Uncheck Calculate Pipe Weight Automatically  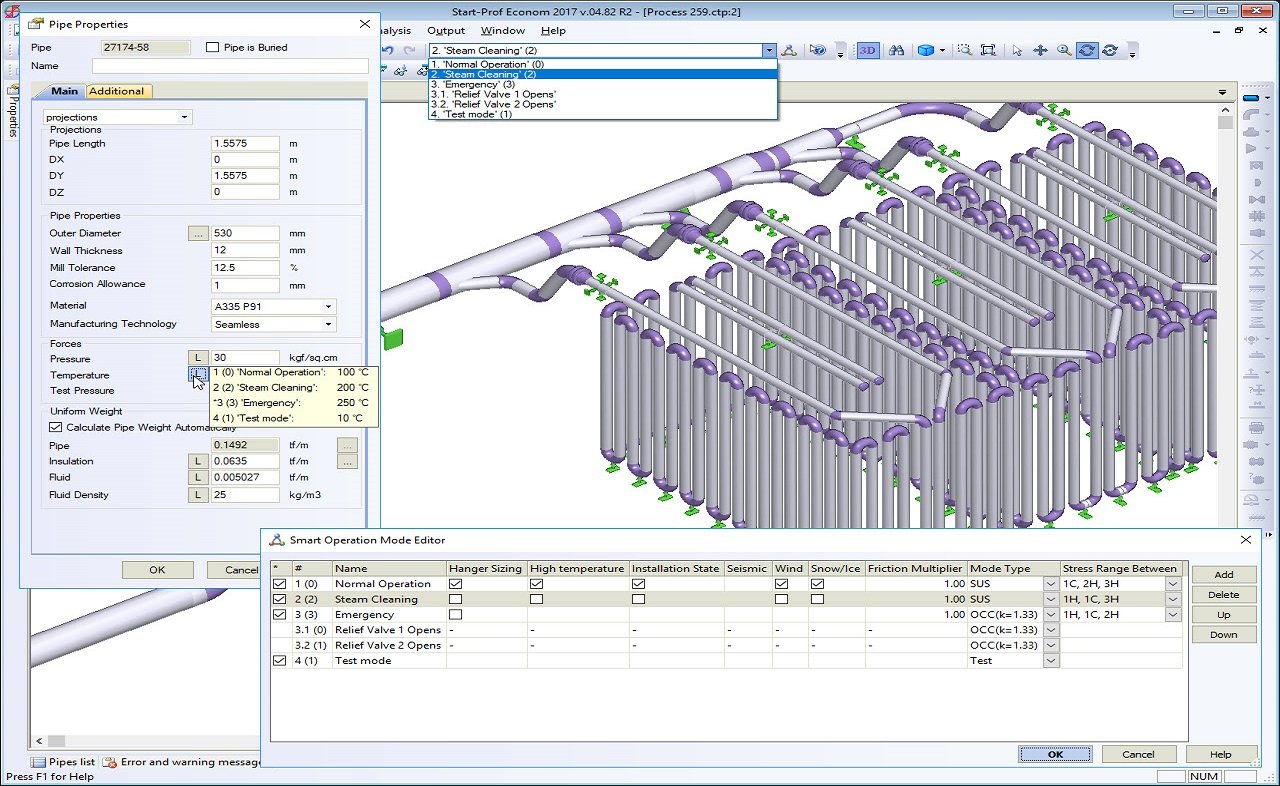coord(56,427)
